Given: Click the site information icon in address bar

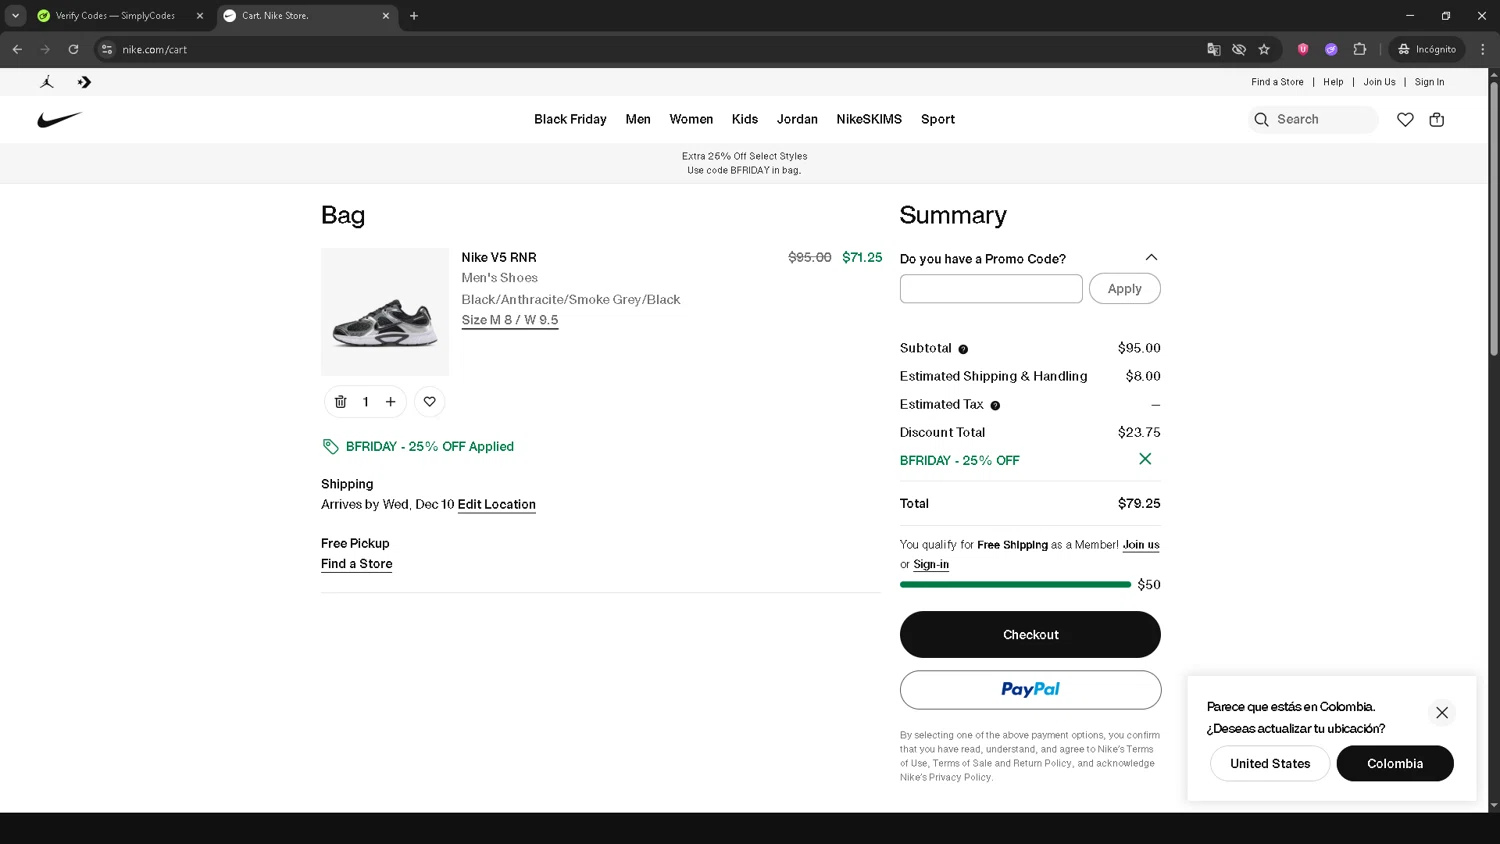Looking at the screenshot, I should coord(107,49).
